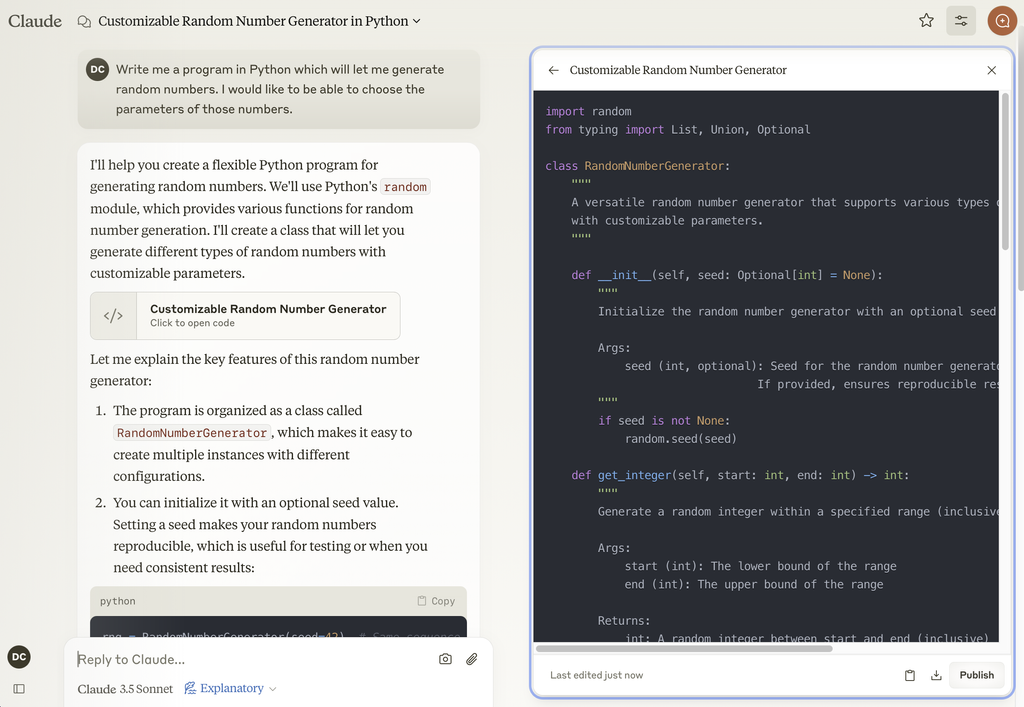
Task: Take a screenshot using the camera icon
Action: point(445,659)
